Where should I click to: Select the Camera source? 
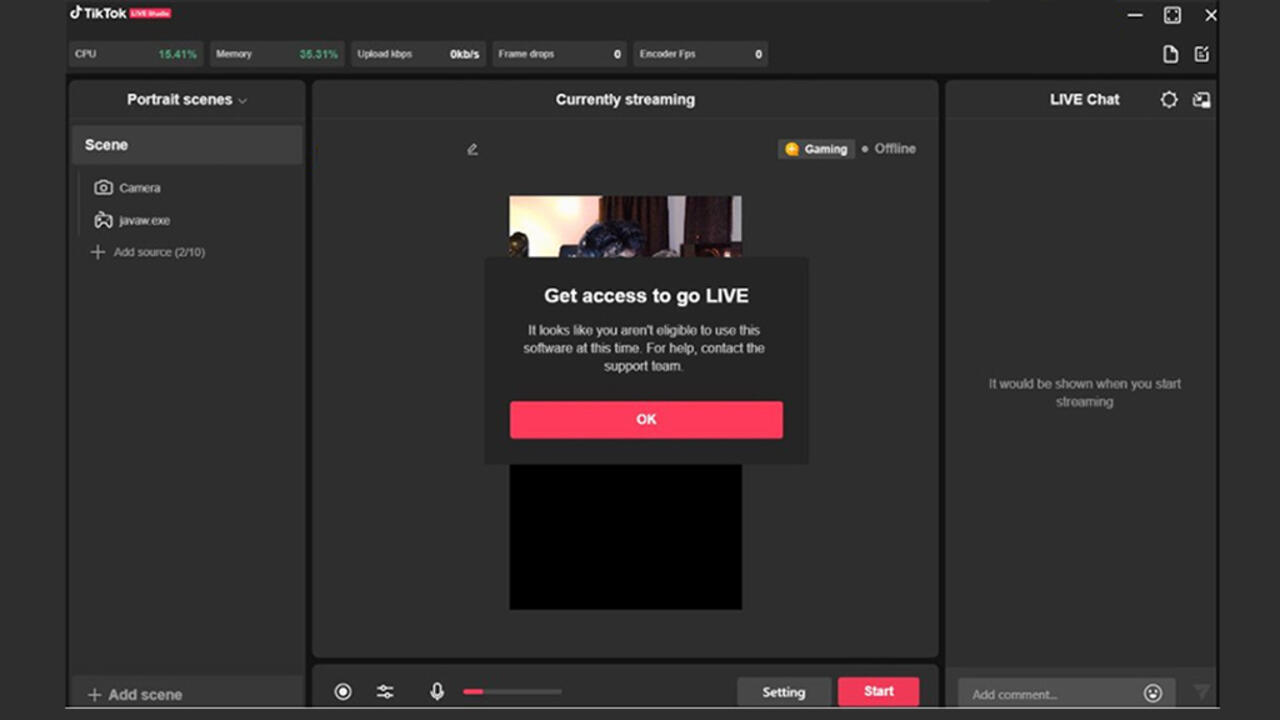139,188
